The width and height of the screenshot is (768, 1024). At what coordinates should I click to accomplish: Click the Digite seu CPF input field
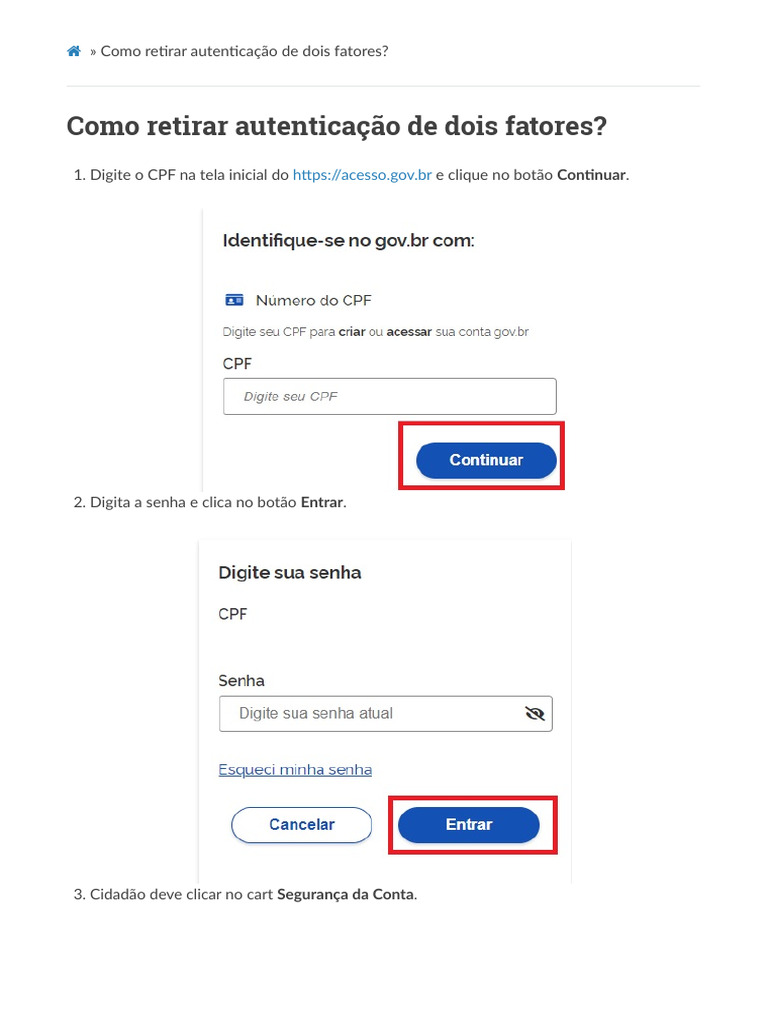[389, 396]
